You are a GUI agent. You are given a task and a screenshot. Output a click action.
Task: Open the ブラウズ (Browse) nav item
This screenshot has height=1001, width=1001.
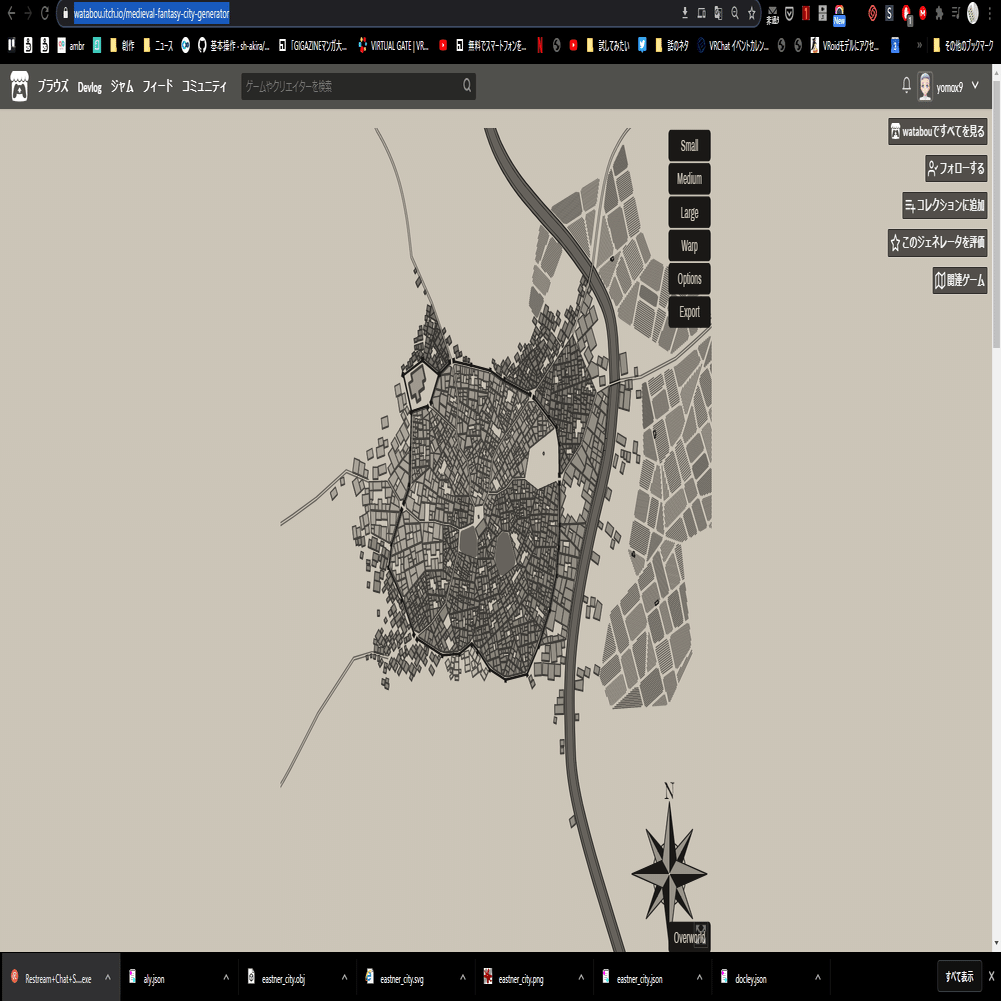coord(53,86)
